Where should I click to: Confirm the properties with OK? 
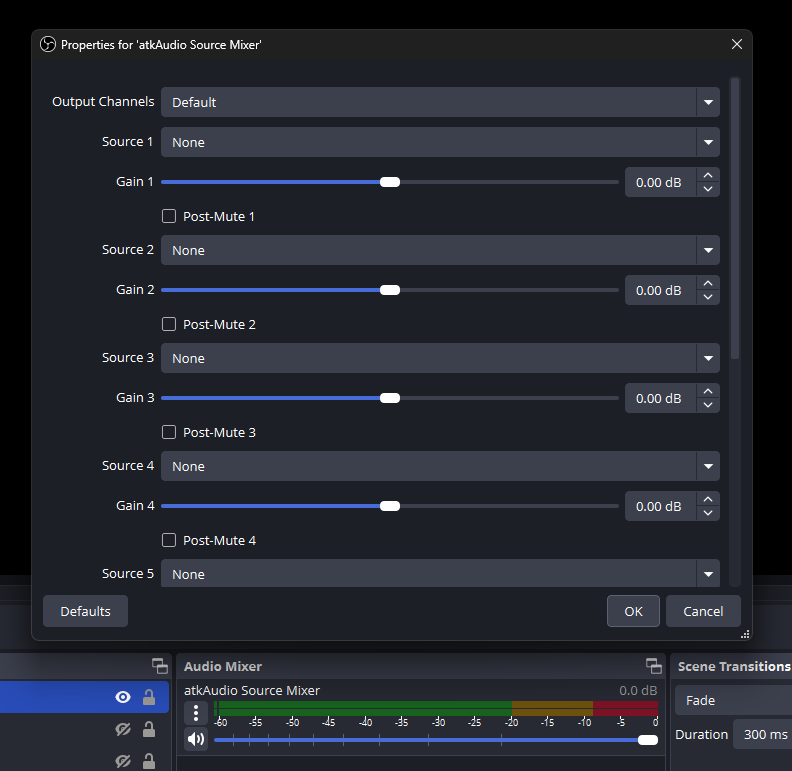tap(633, 611)
